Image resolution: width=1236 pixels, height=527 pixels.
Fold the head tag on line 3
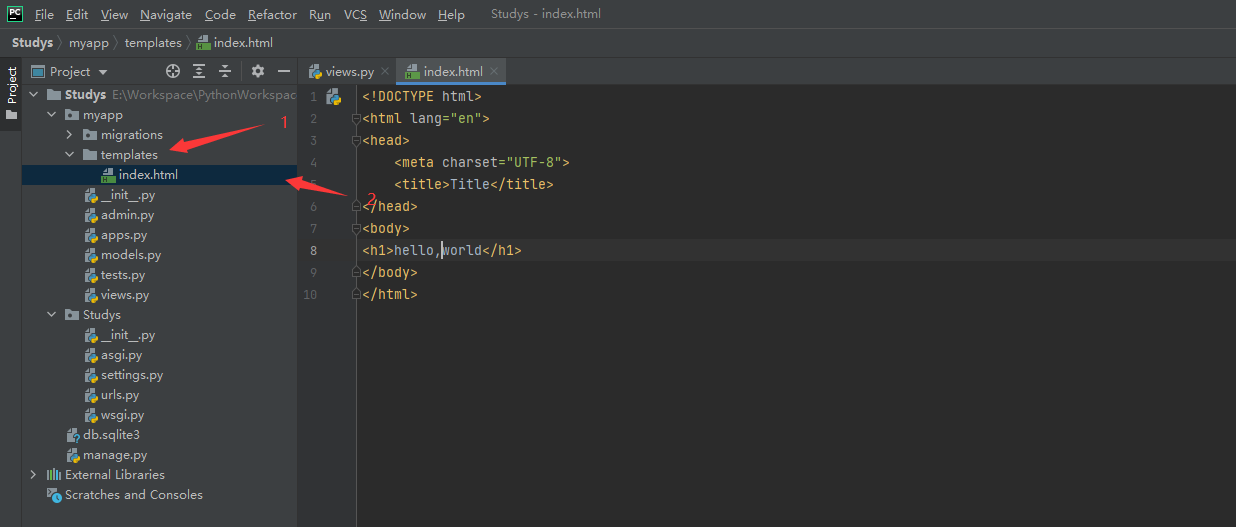(x=356, y=141)
